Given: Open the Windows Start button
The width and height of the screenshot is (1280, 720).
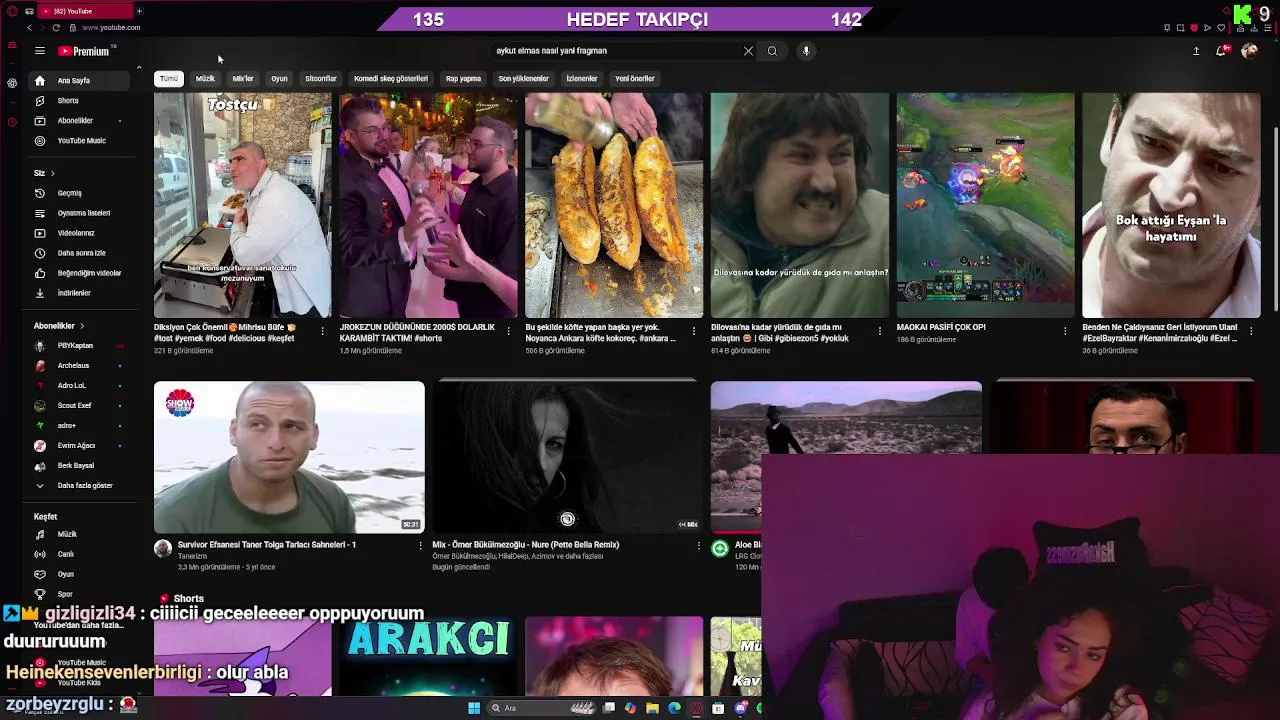Looking at the screenshot, I should coord(474,708).
